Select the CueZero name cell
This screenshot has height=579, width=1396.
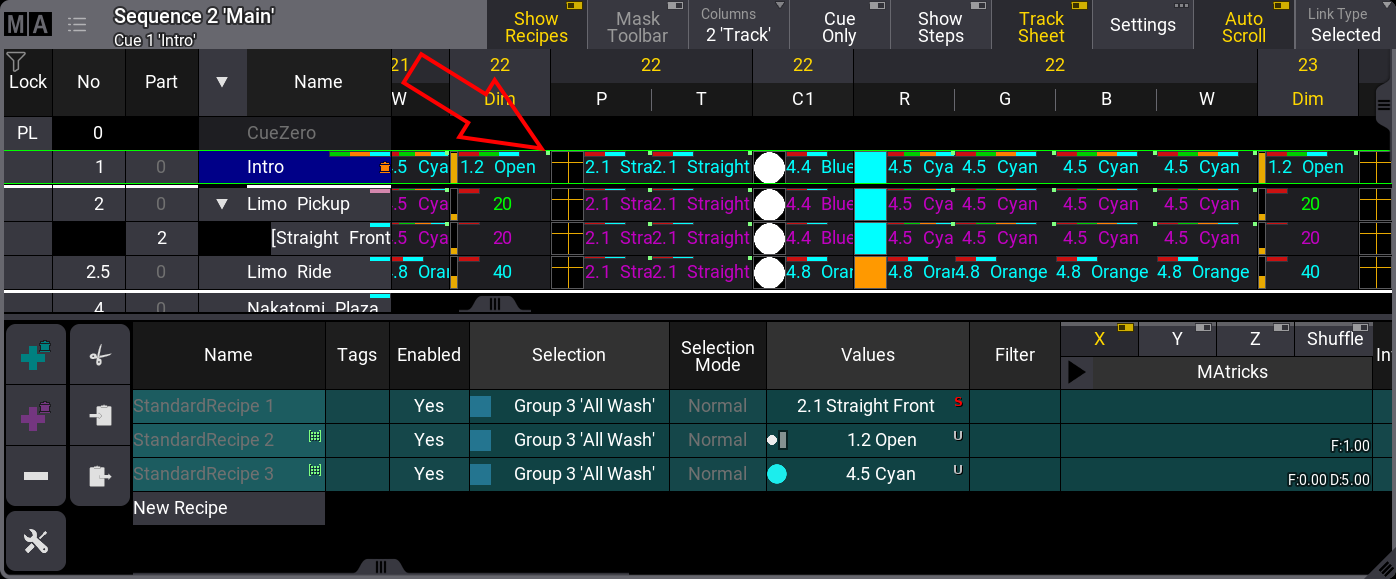tap(295, 132)
